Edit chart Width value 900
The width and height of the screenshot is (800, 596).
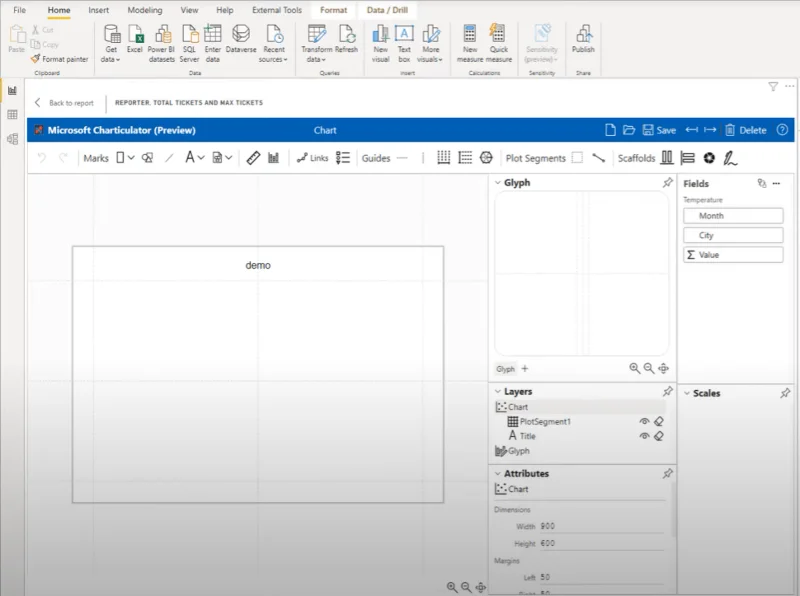(x=602, y=526)
